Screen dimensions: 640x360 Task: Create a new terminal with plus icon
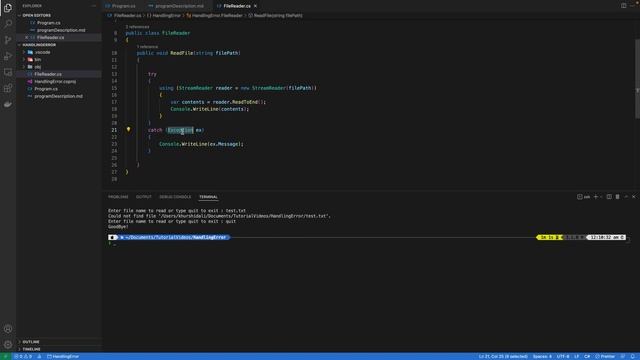click(x=596, y=197)
